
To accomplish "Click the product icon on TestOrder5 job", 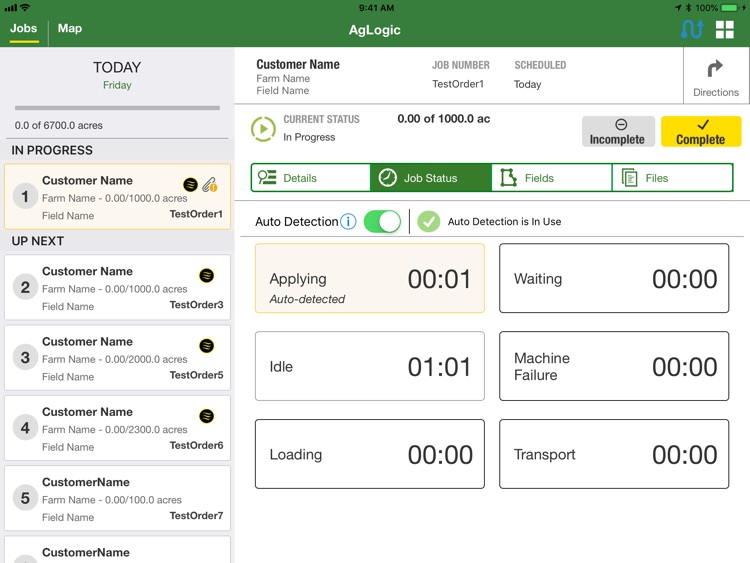I will tap(207, 345).
